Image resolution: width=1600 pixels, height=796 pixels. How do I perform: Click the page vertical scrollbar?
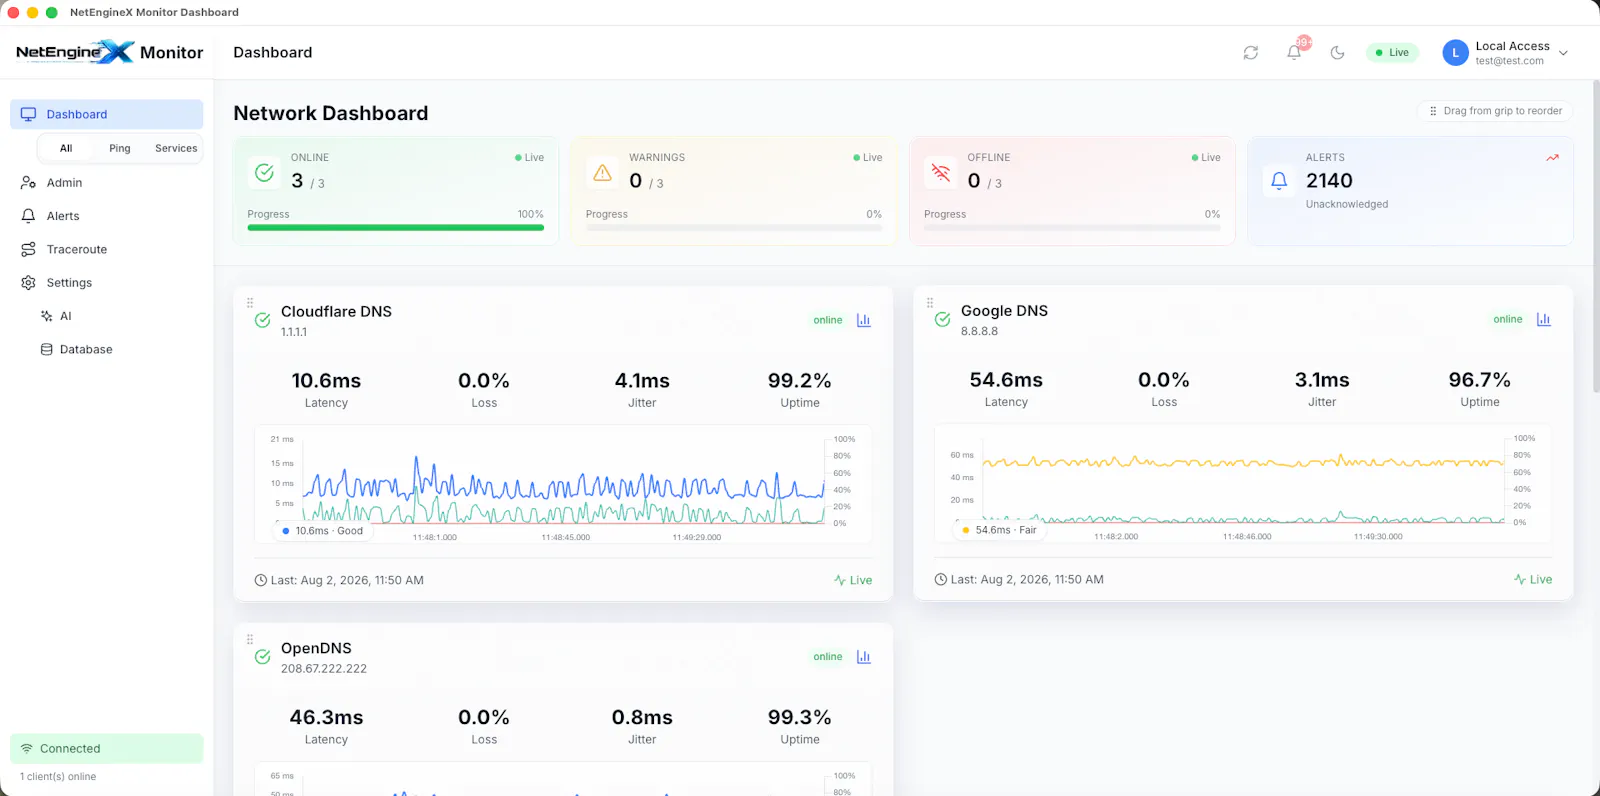coord(1595,236)
